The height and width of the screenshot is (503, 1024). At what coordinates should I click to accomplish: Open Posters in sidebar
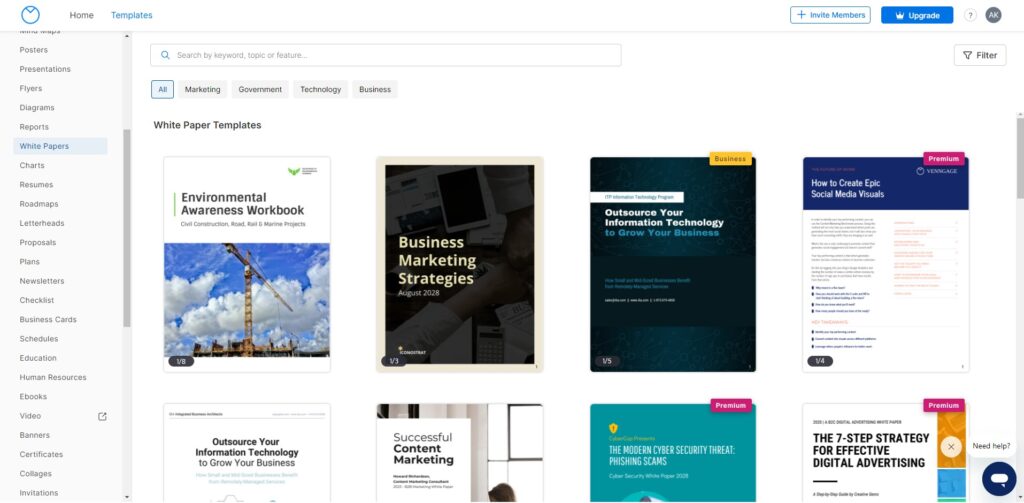(x=33, y=50)
